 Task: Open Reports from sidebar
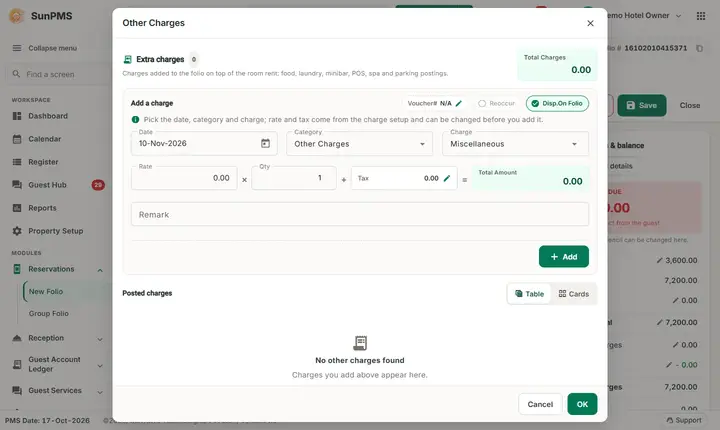42,208
